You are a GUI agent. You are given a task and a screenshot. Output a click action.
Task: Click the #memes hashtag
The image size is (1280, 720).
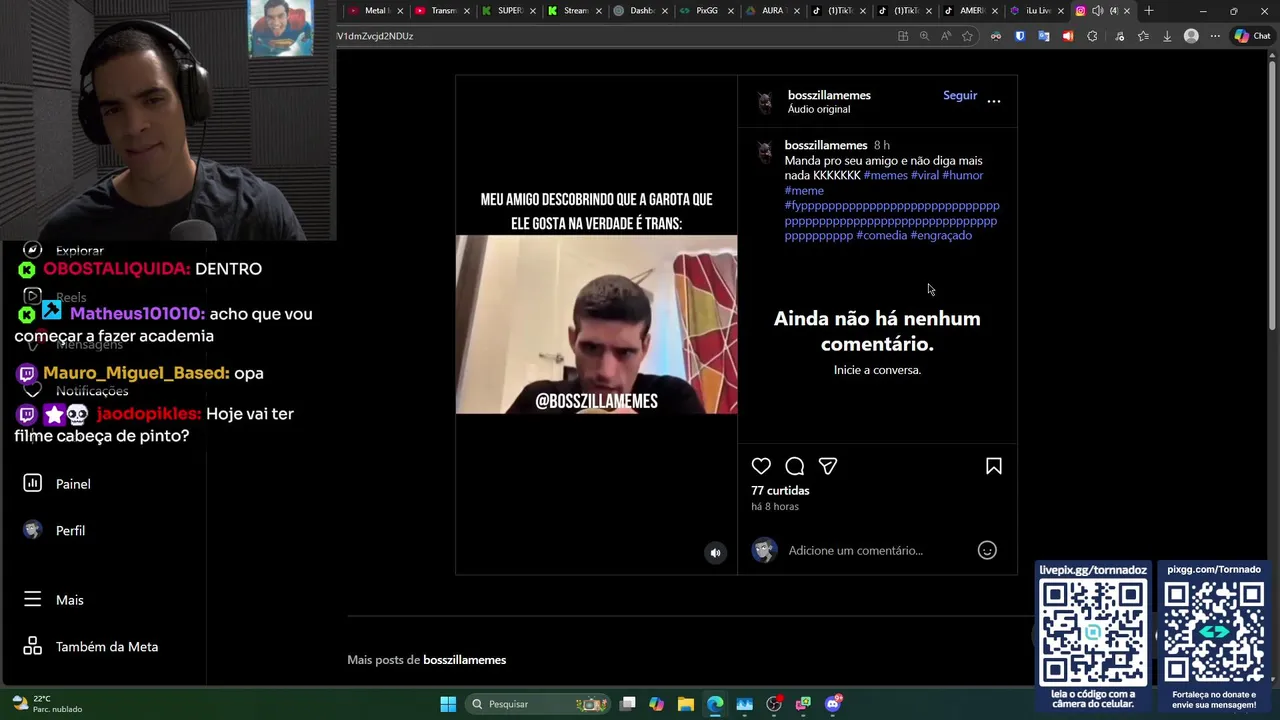(886, 175)
